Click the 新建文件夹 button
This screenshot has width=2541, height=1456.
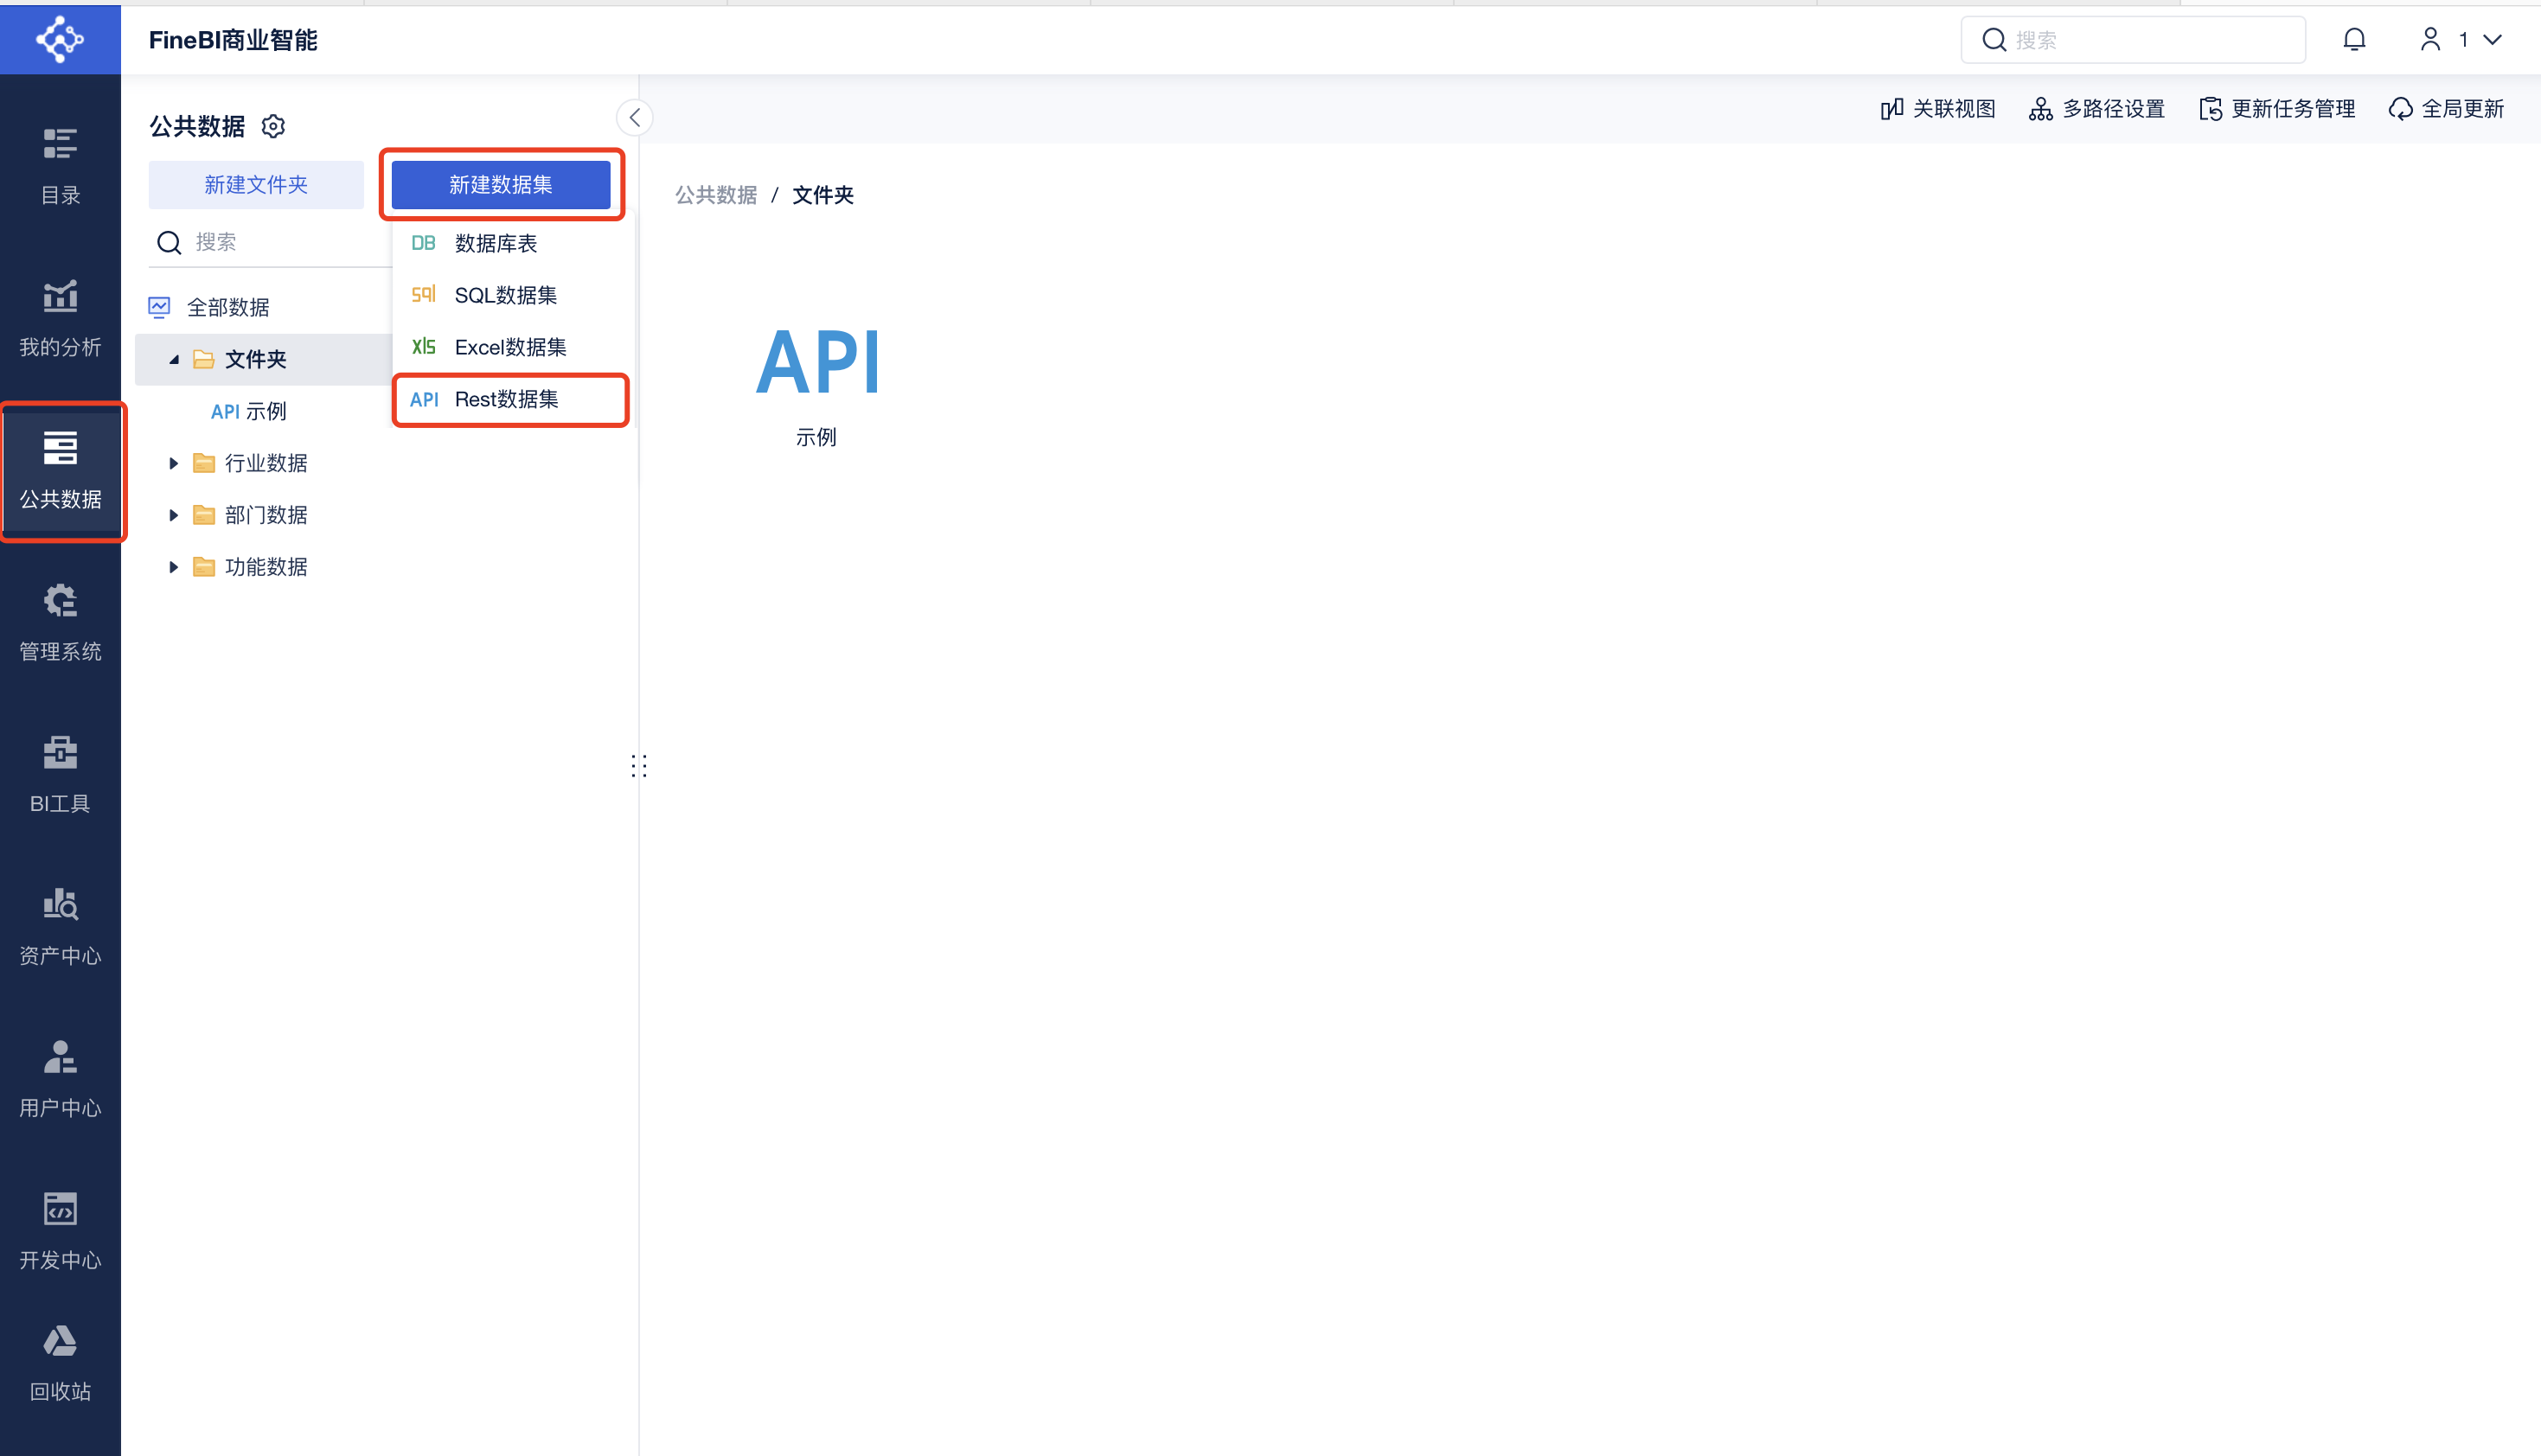tap(256, 184)
